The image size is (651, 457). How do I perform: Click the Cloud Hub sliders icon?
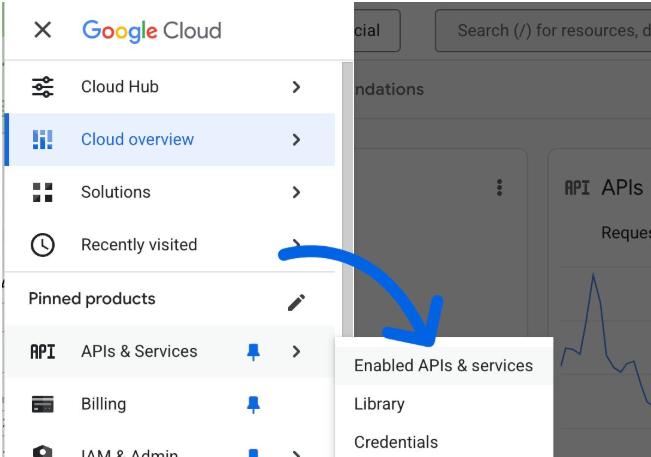pos(42,87)
